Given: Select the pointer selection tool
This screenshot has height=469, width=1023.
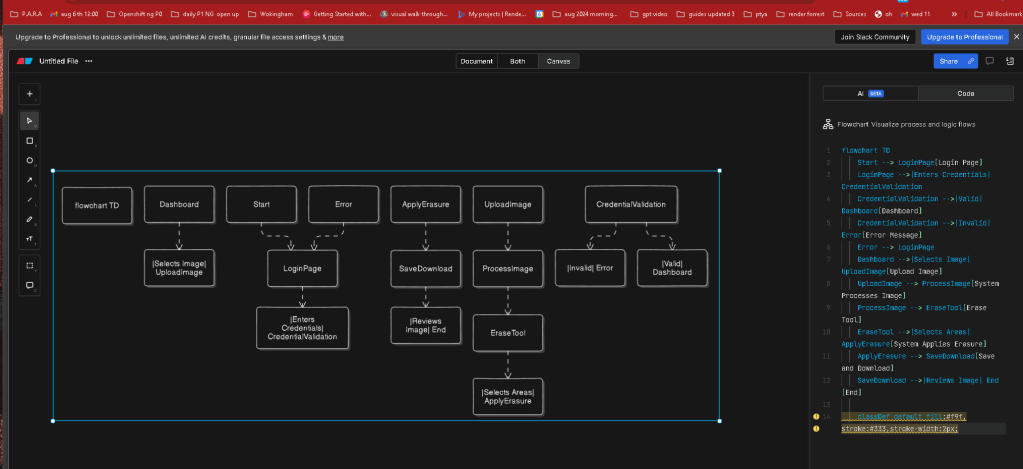Looking at the screenshot, I should tap(29, 121).
